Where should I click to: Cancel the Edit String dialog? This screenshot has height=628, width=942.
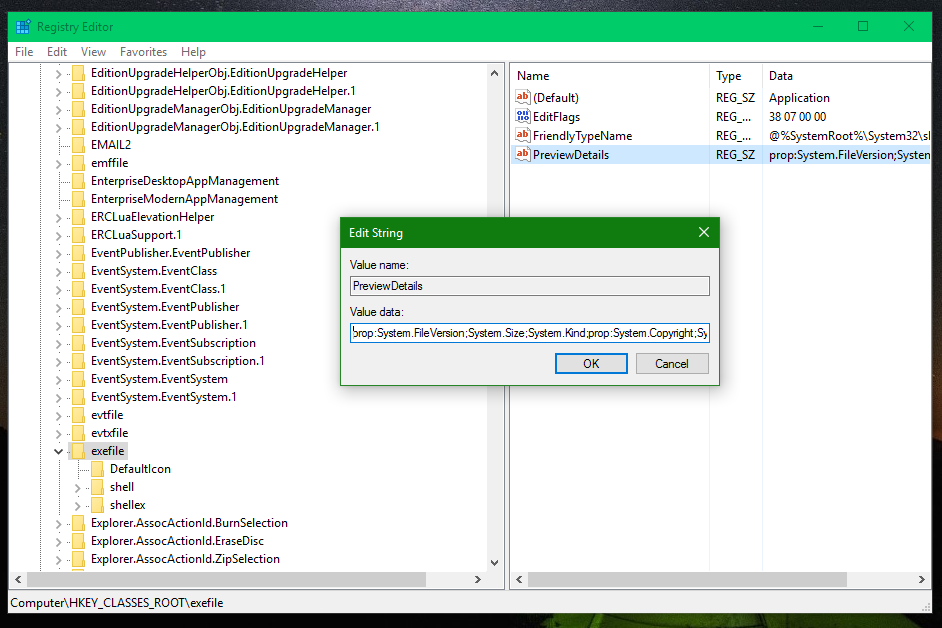coord(672,363)
